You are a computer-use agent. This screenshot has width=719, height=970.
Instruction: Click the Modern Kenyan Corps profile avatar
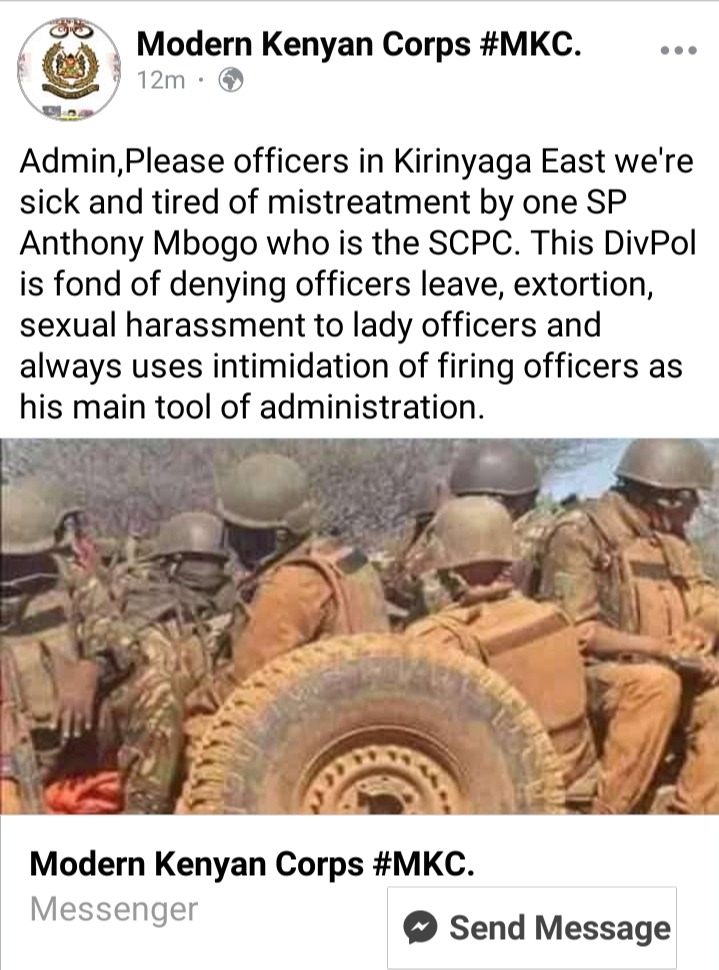pos(68,69)
